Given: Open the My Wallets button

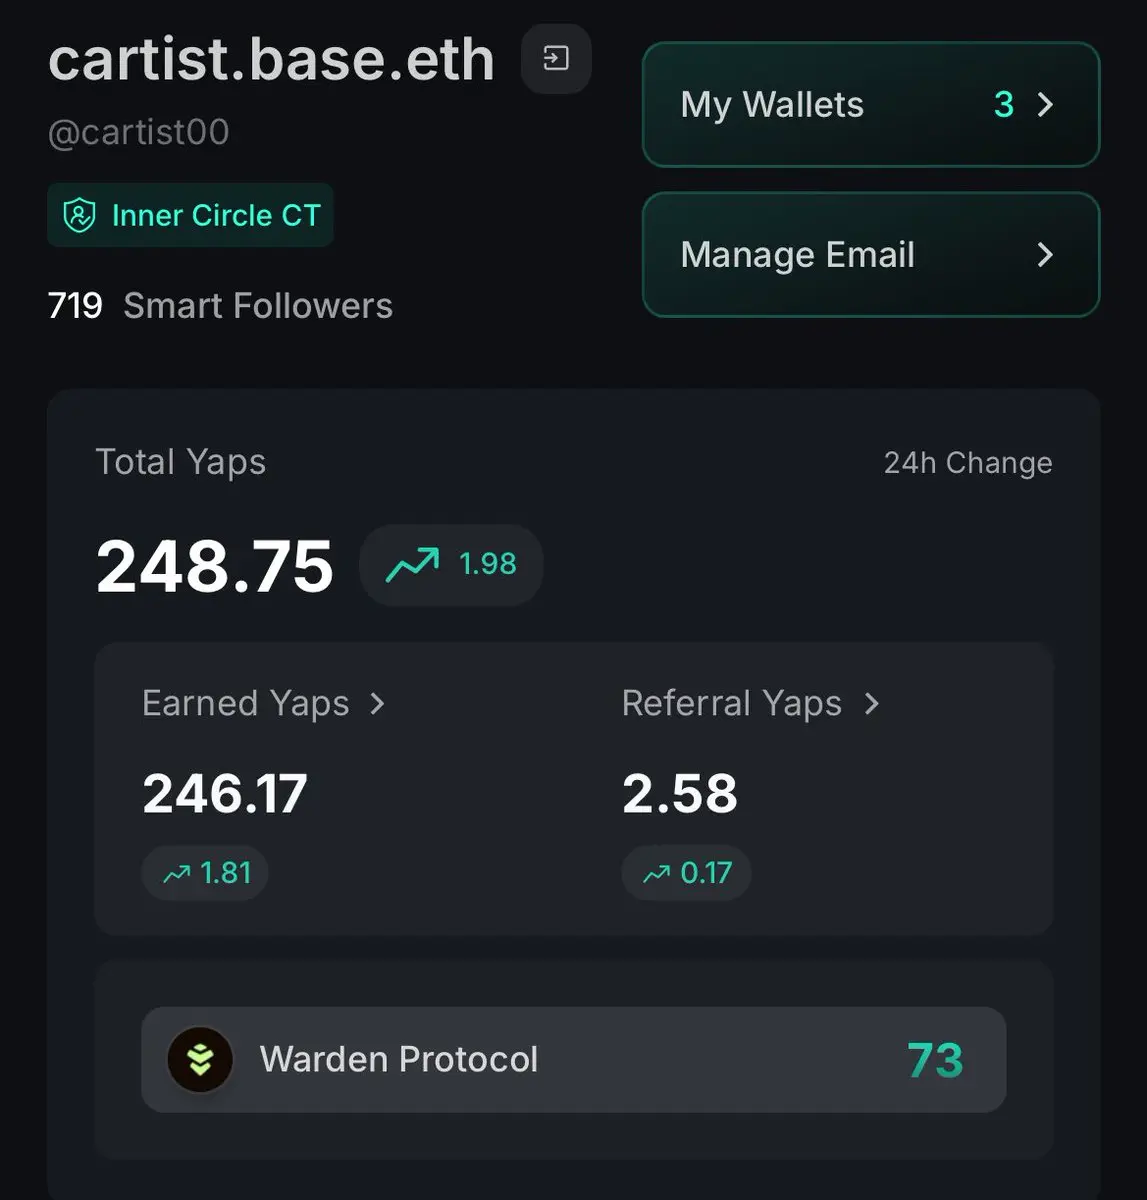Looking at the screenshot, I should coord(871,104).
